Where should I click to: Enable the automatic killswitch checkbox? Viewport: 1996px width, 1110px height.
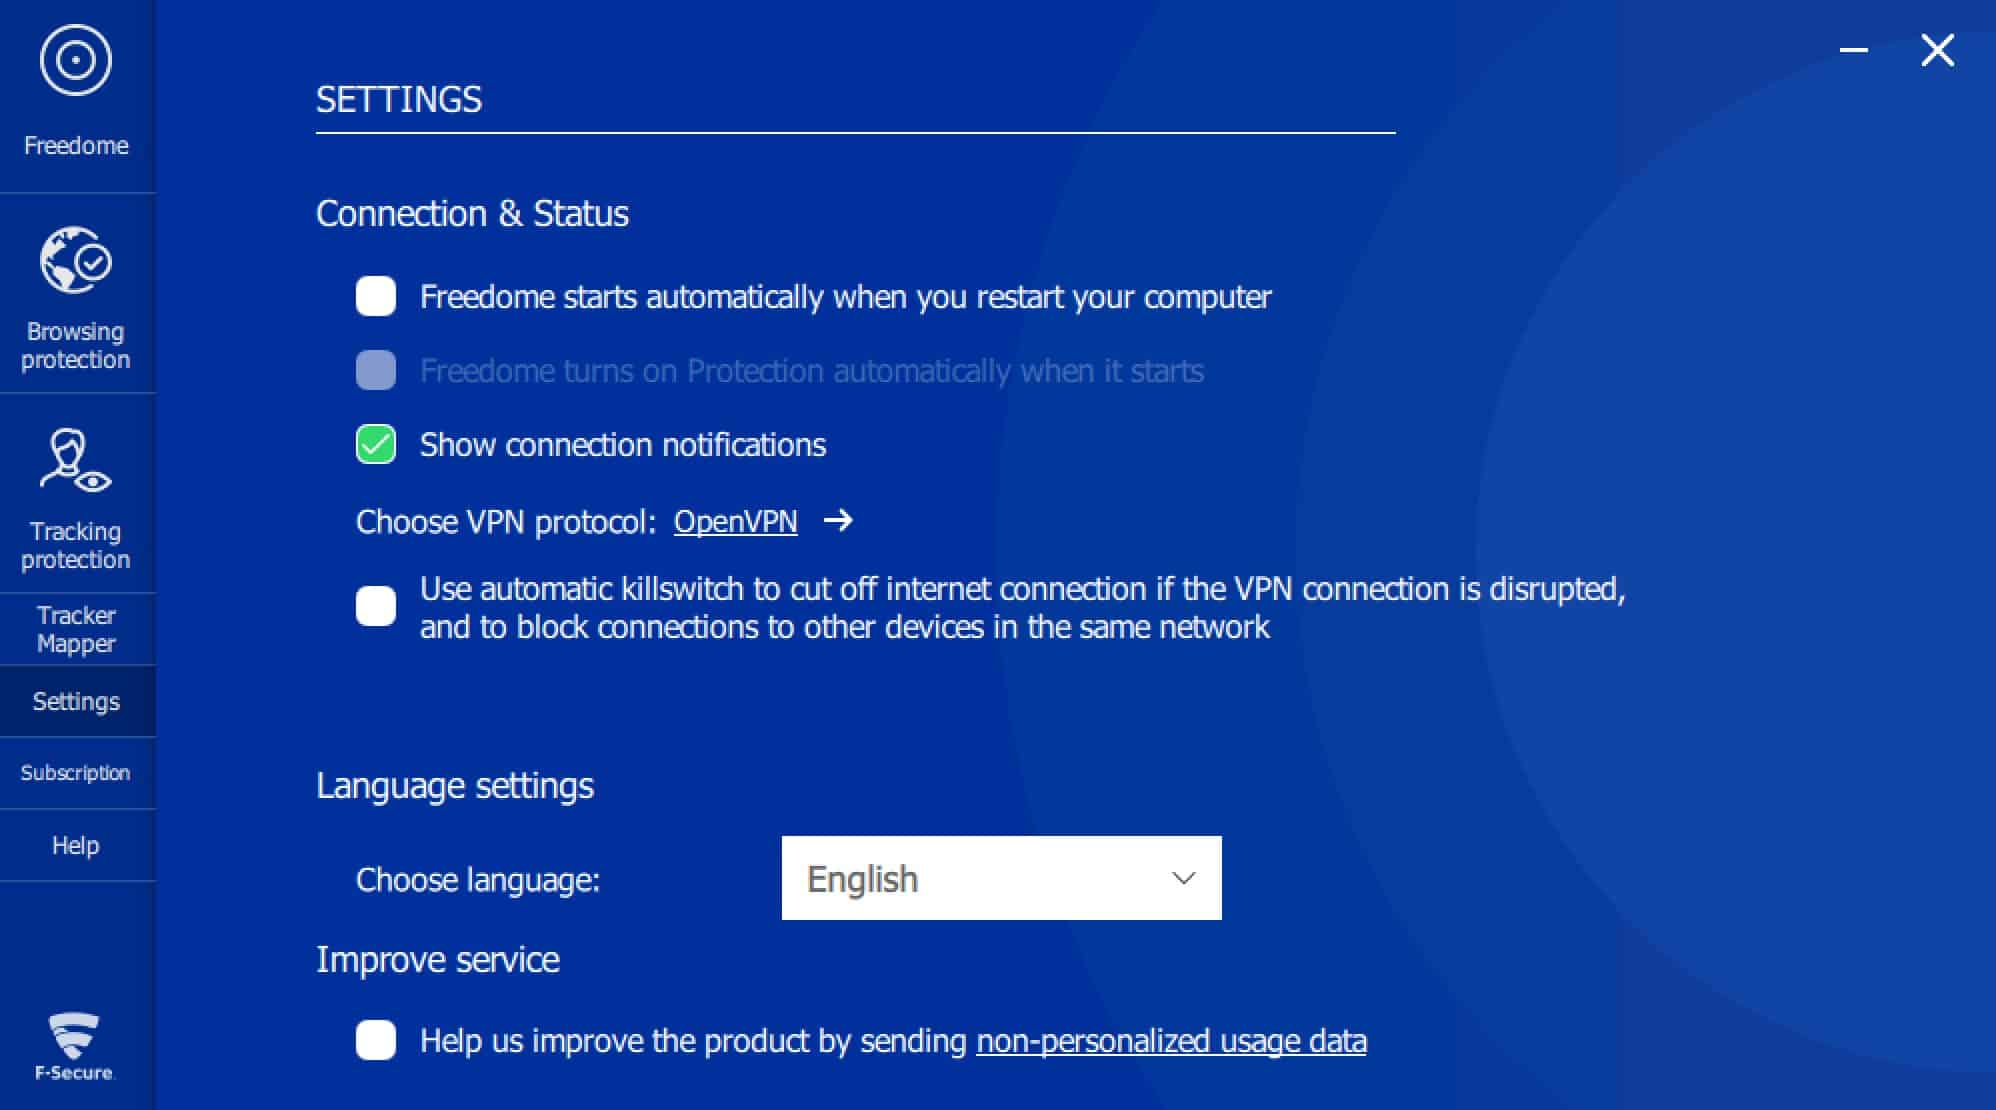[x=376, y=606]
